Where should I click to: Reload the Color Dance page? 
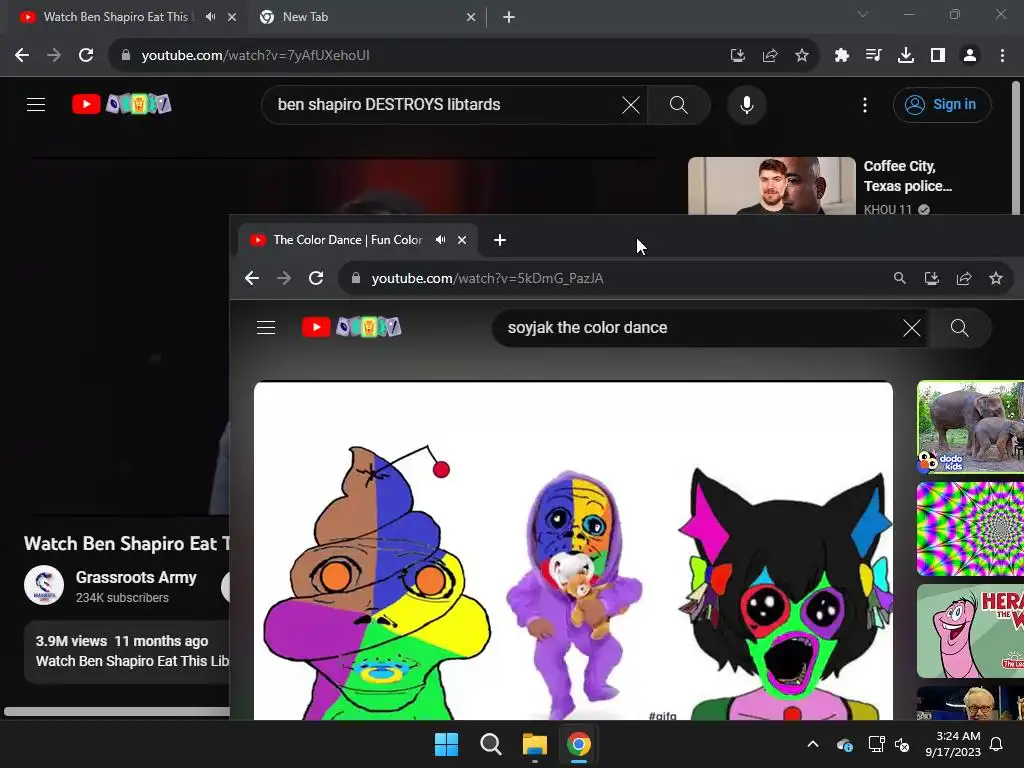tap(316, 278)
